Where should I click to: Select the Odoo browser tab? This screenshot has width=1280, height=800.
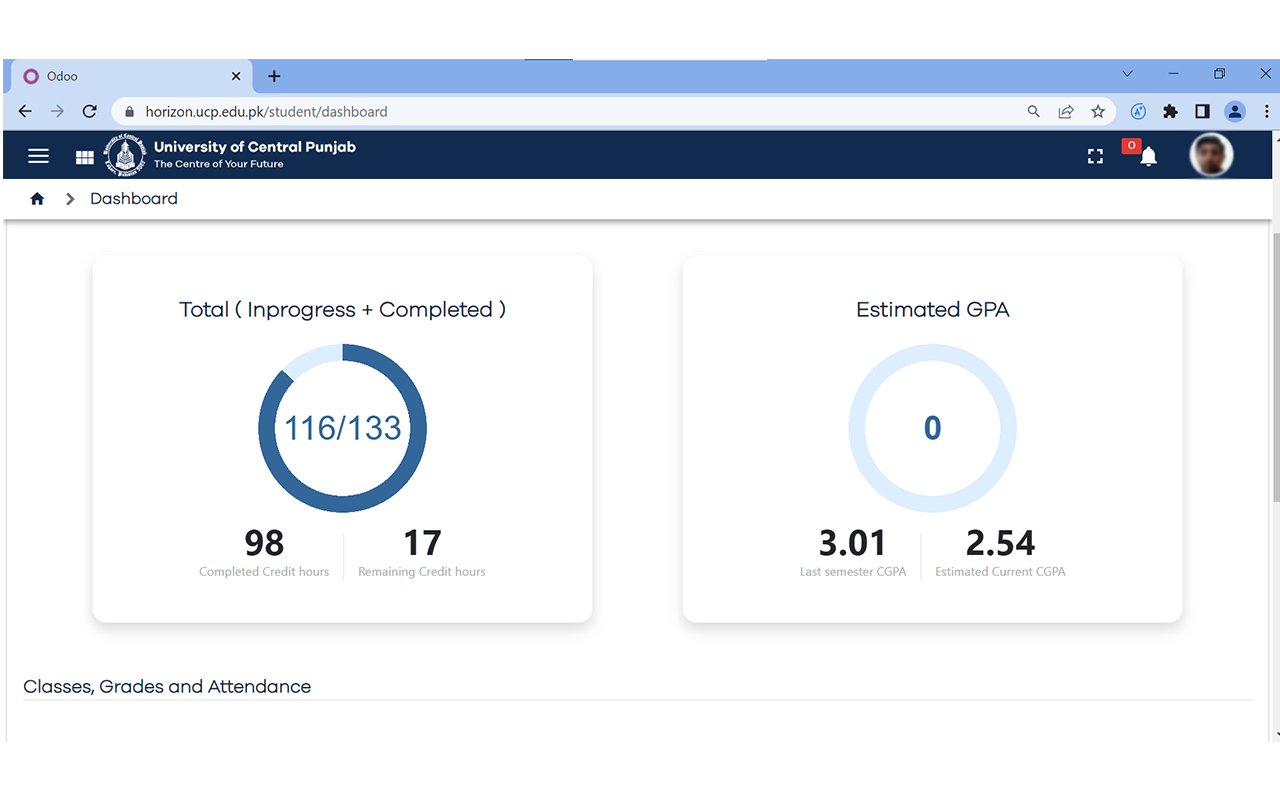pos(120,75)
